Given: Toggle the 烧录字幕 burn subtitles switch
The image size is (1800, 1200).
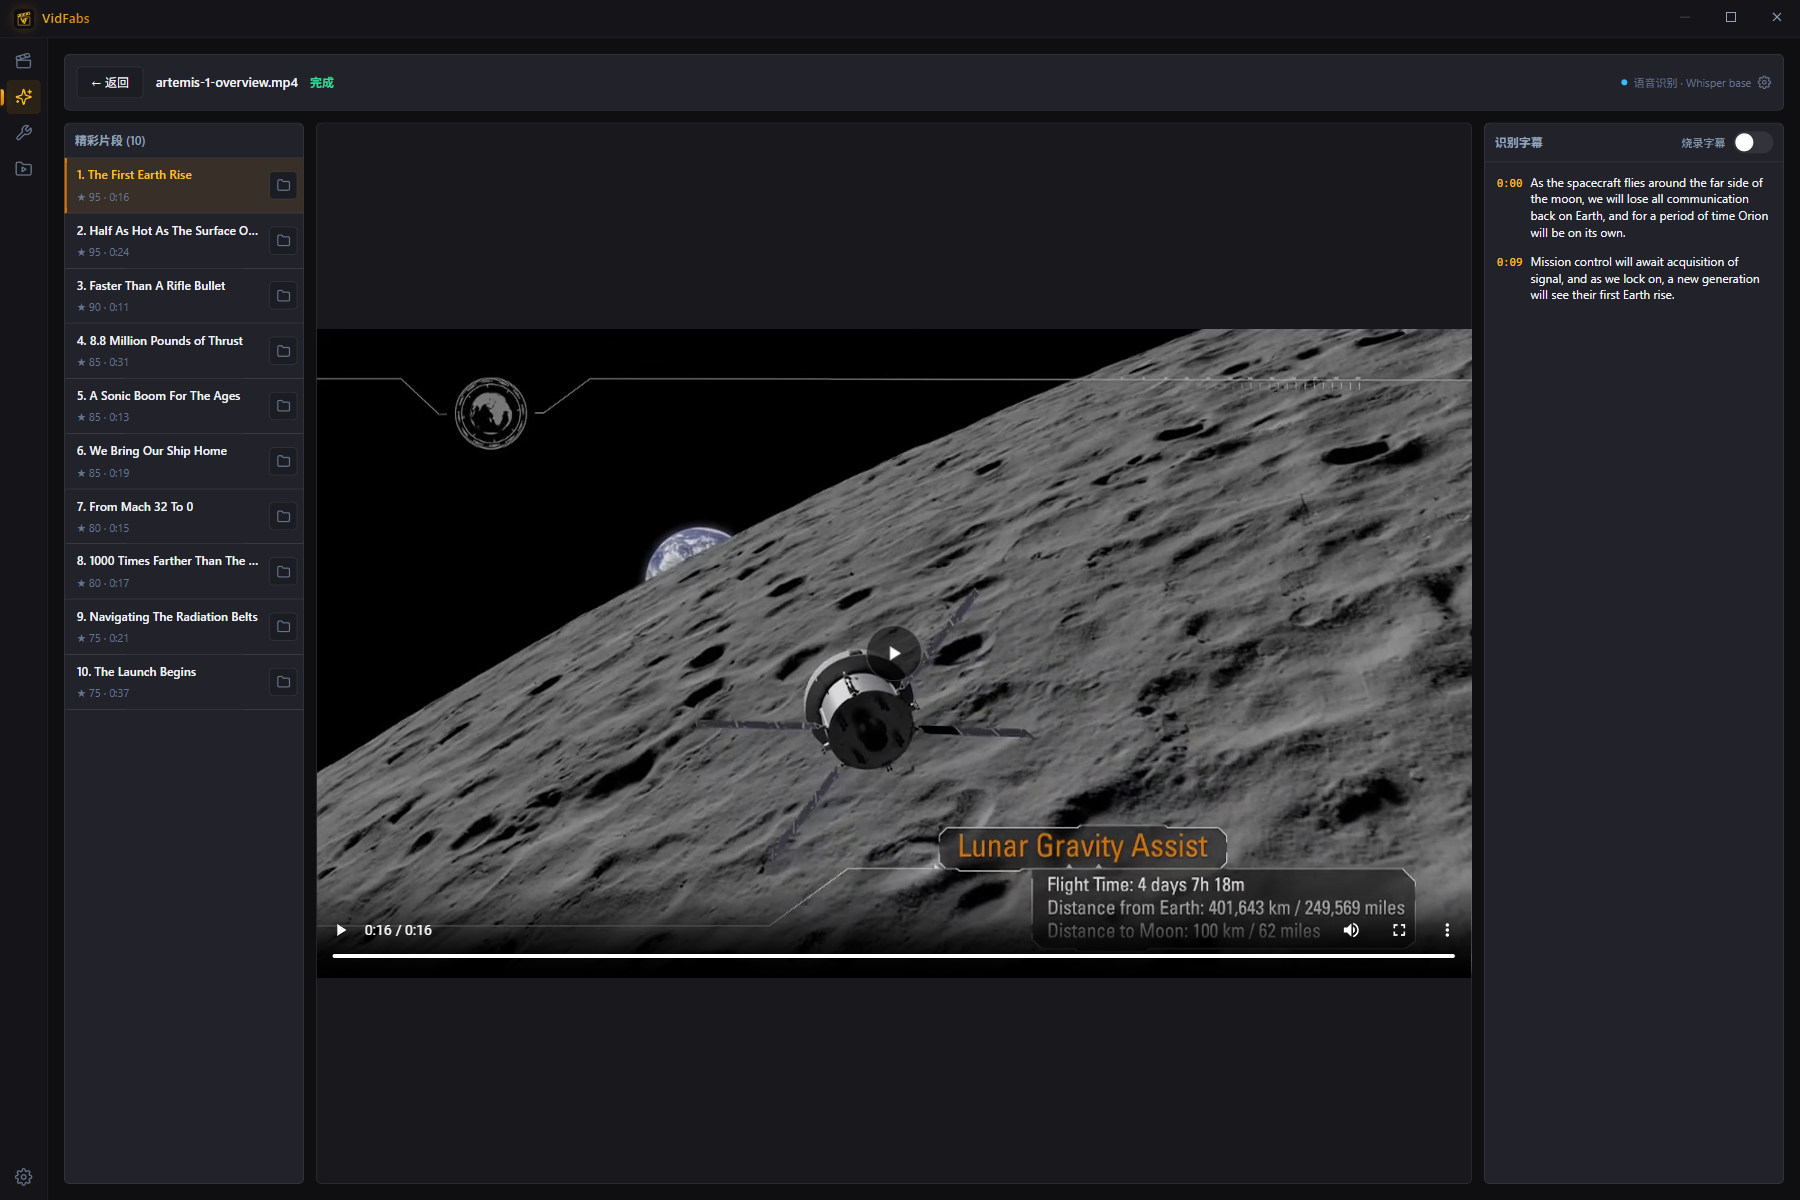Looking at the screenshot, I should [x=1753, y=142].
